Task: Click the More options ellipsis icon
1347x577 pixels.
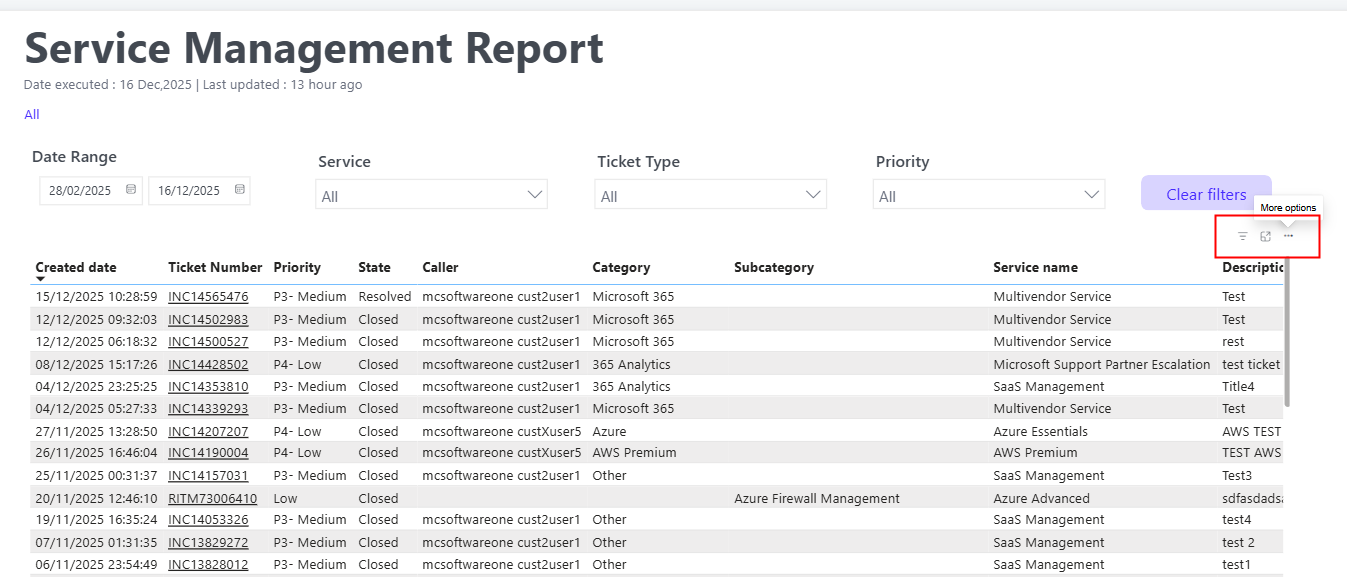Action: click(x=1288, y=236)
